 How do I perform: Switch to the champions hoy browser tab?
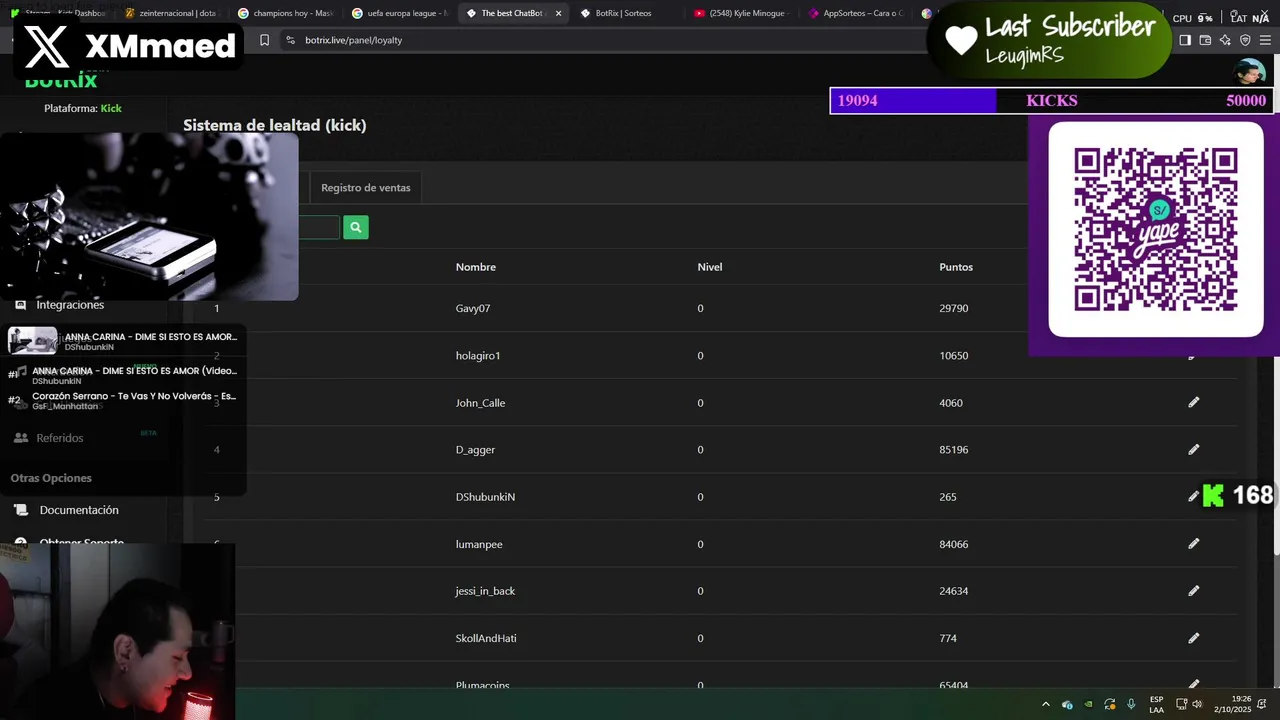pos(285,13)
